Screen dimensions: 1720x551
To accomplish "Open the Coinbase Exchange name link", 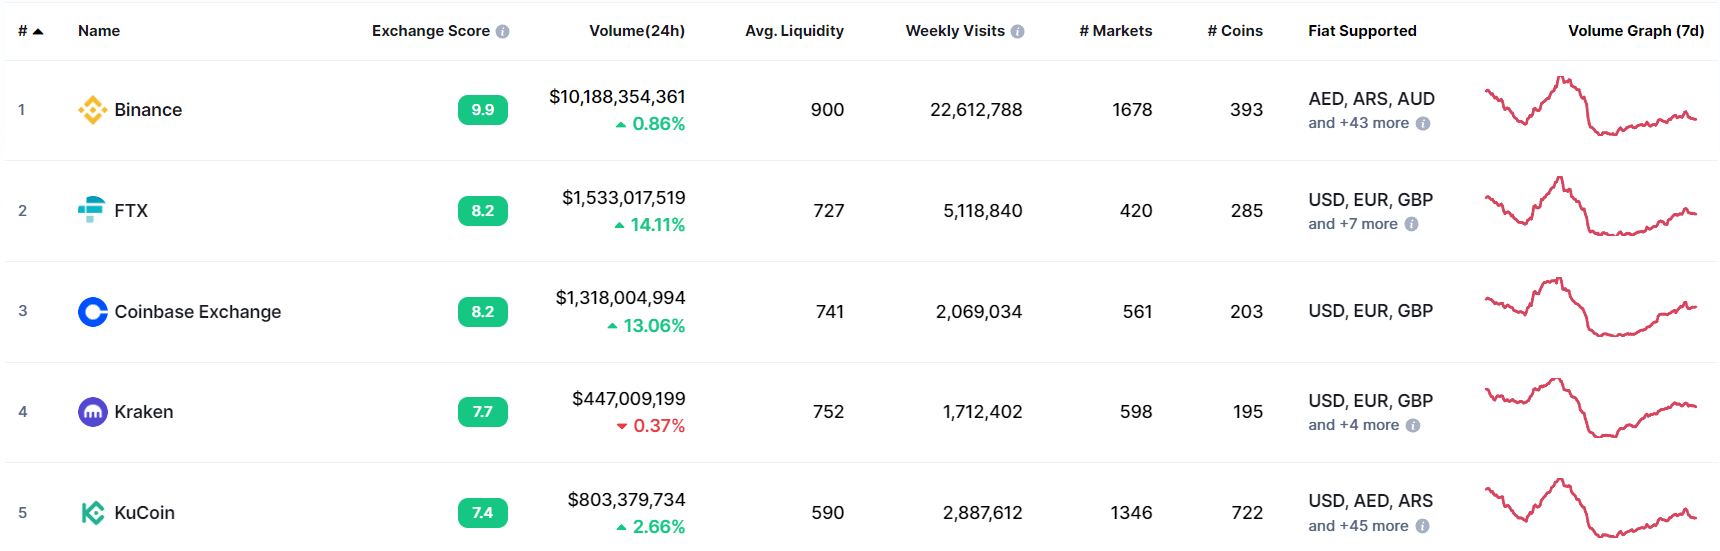I will point(198,312).
